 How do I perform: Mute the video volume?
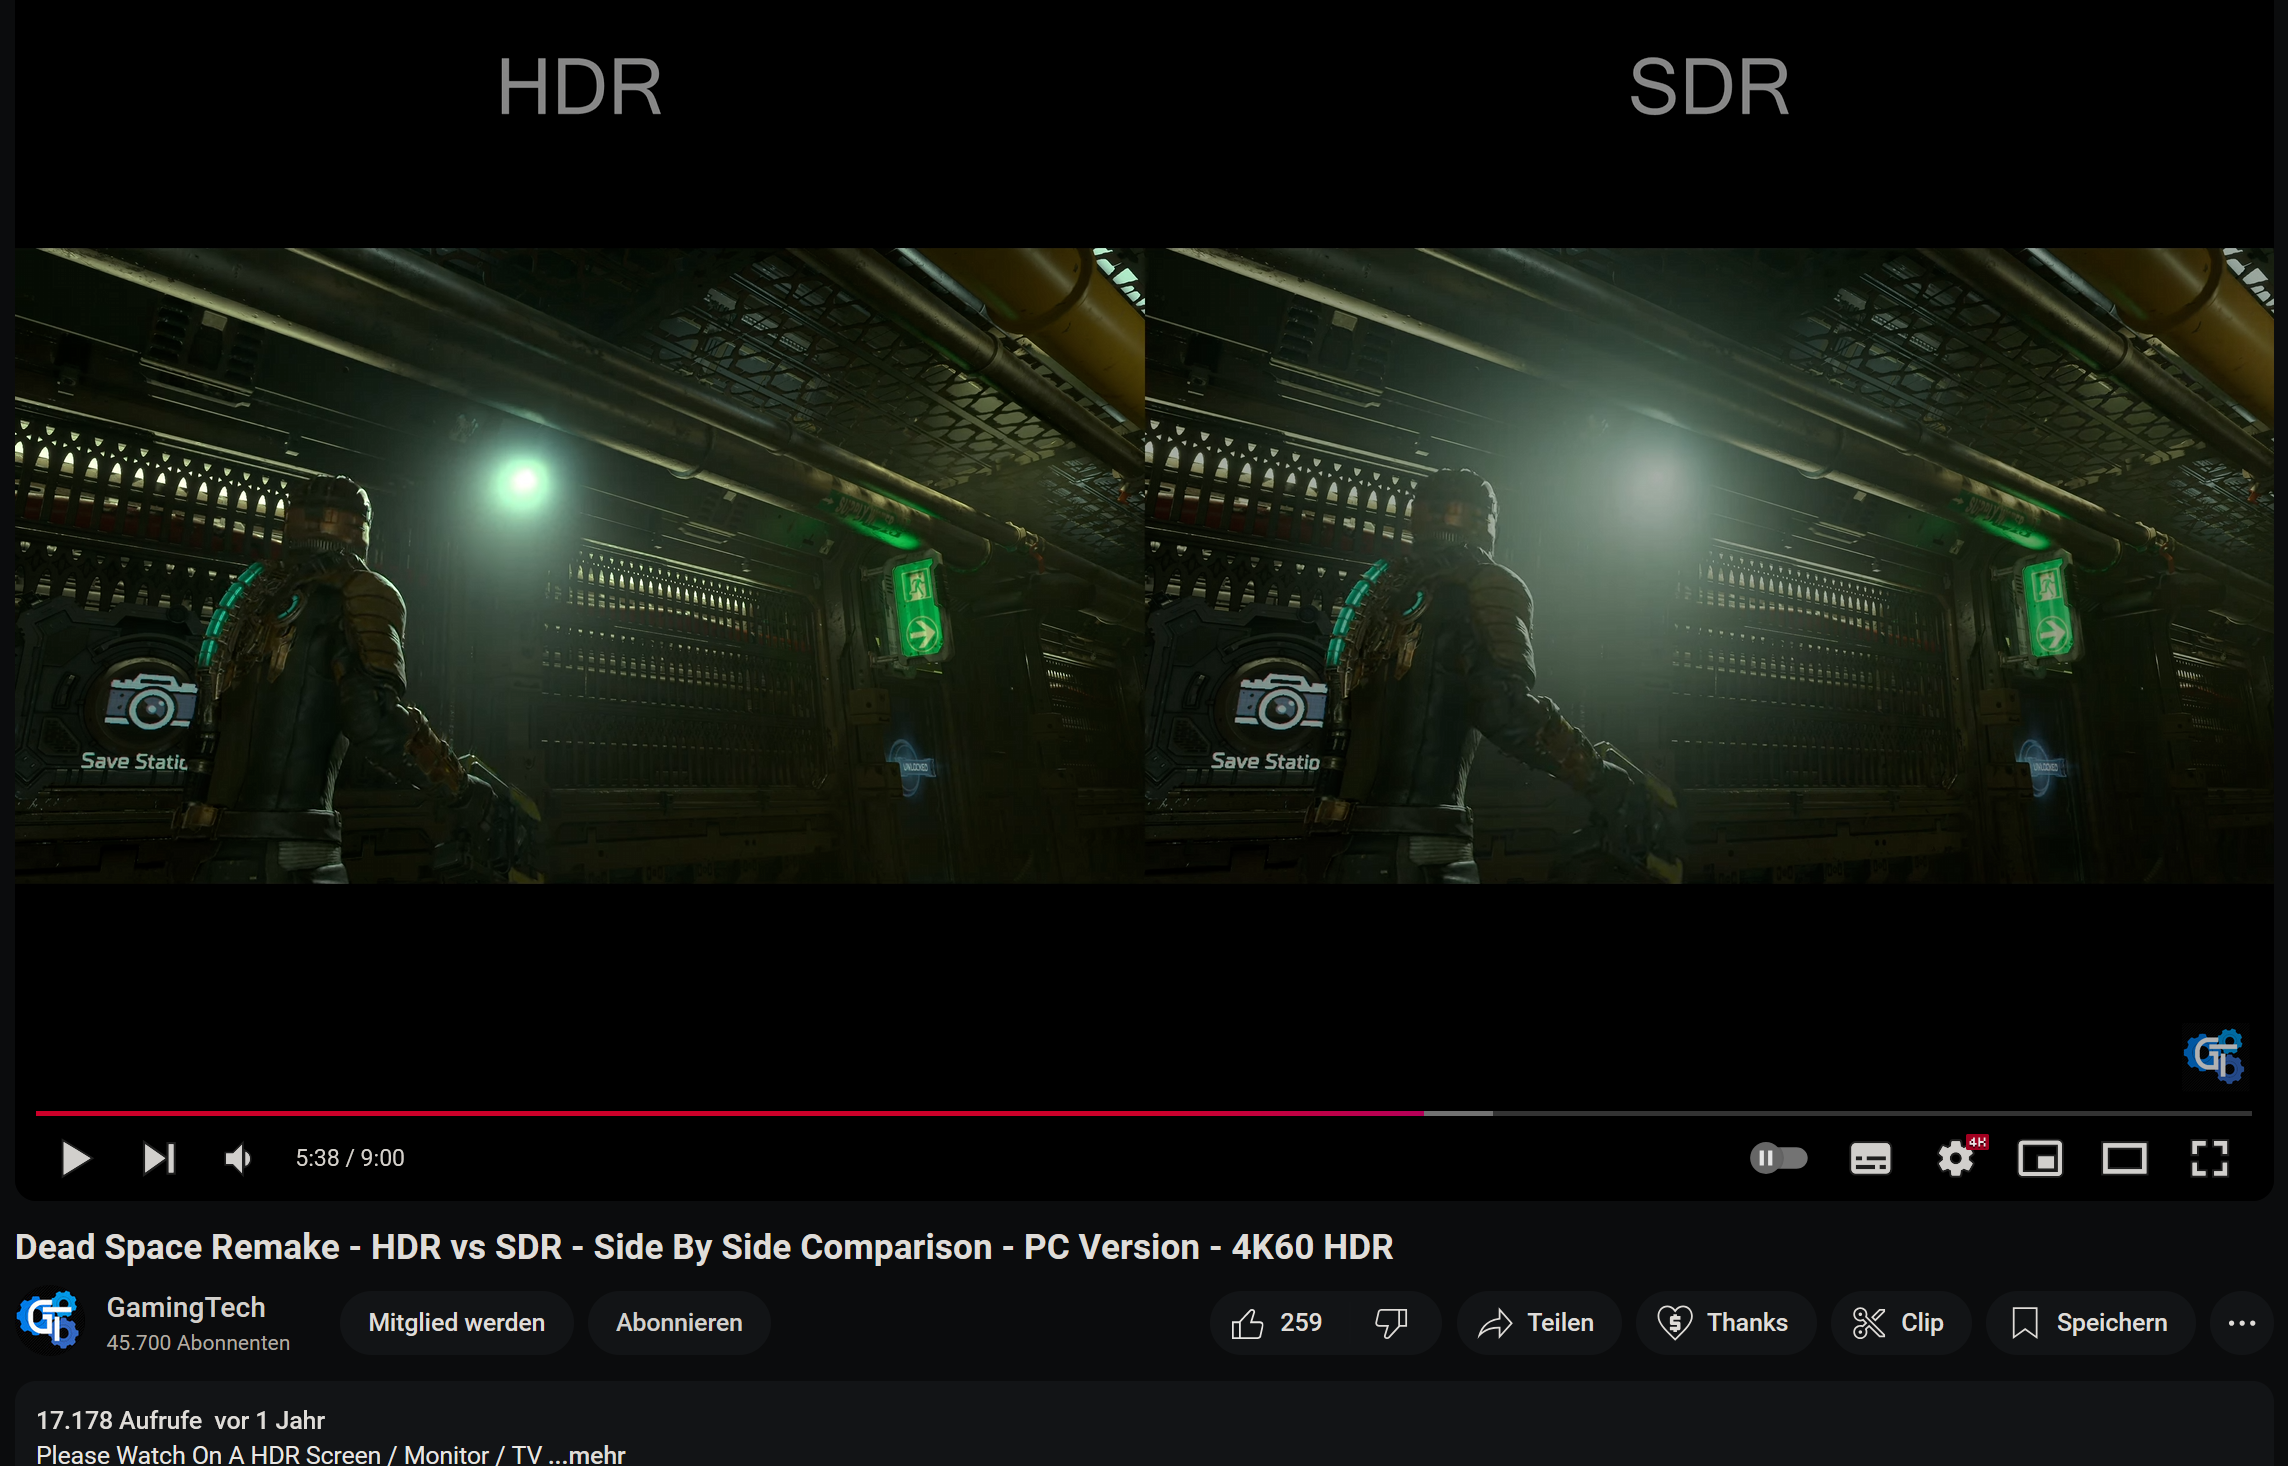coord(237,1158)
